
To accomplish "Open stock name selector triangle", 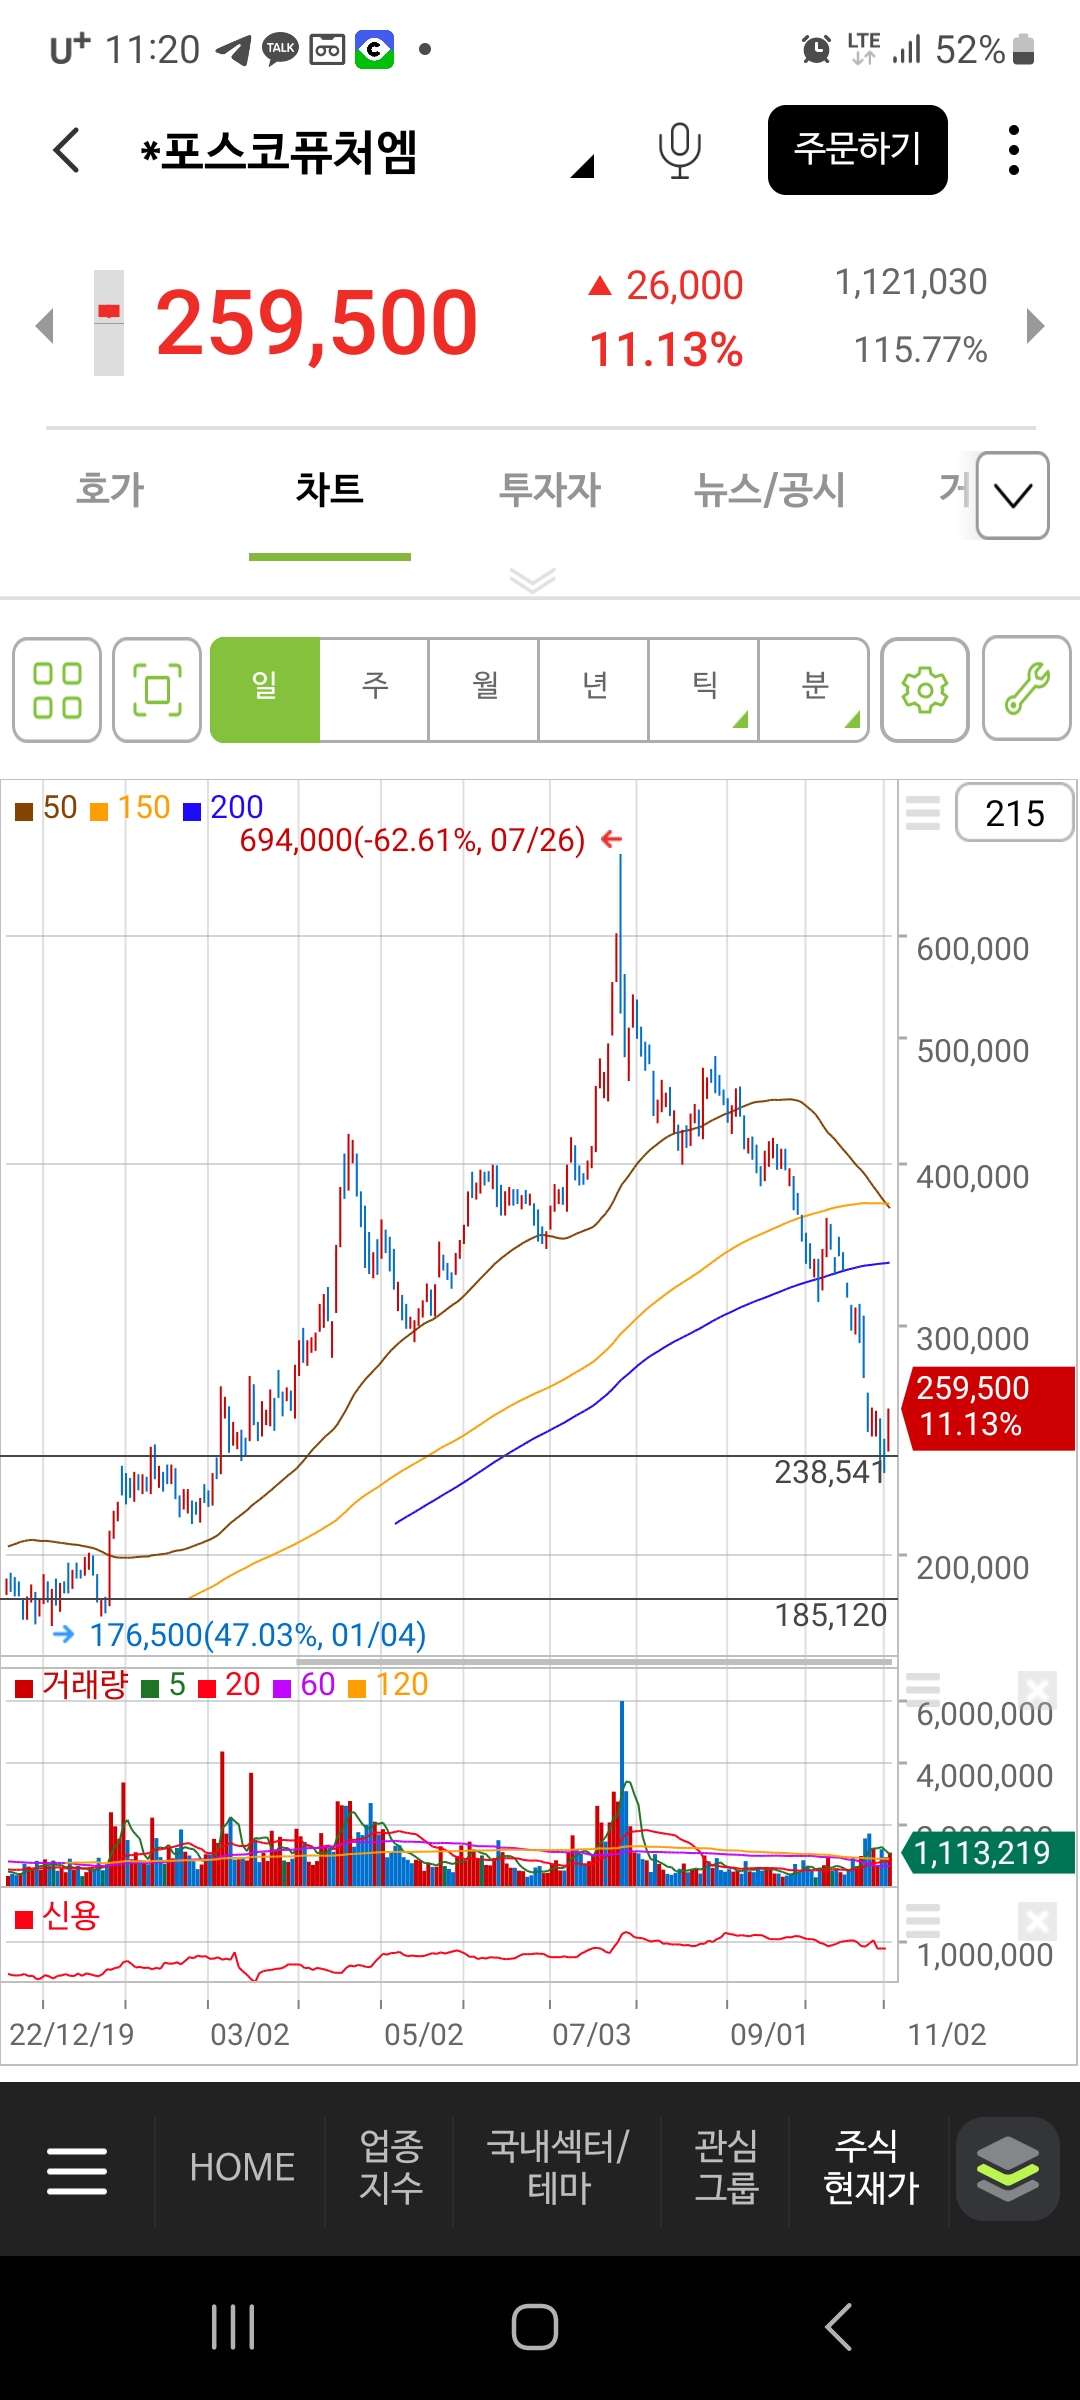I will (583, 166).
